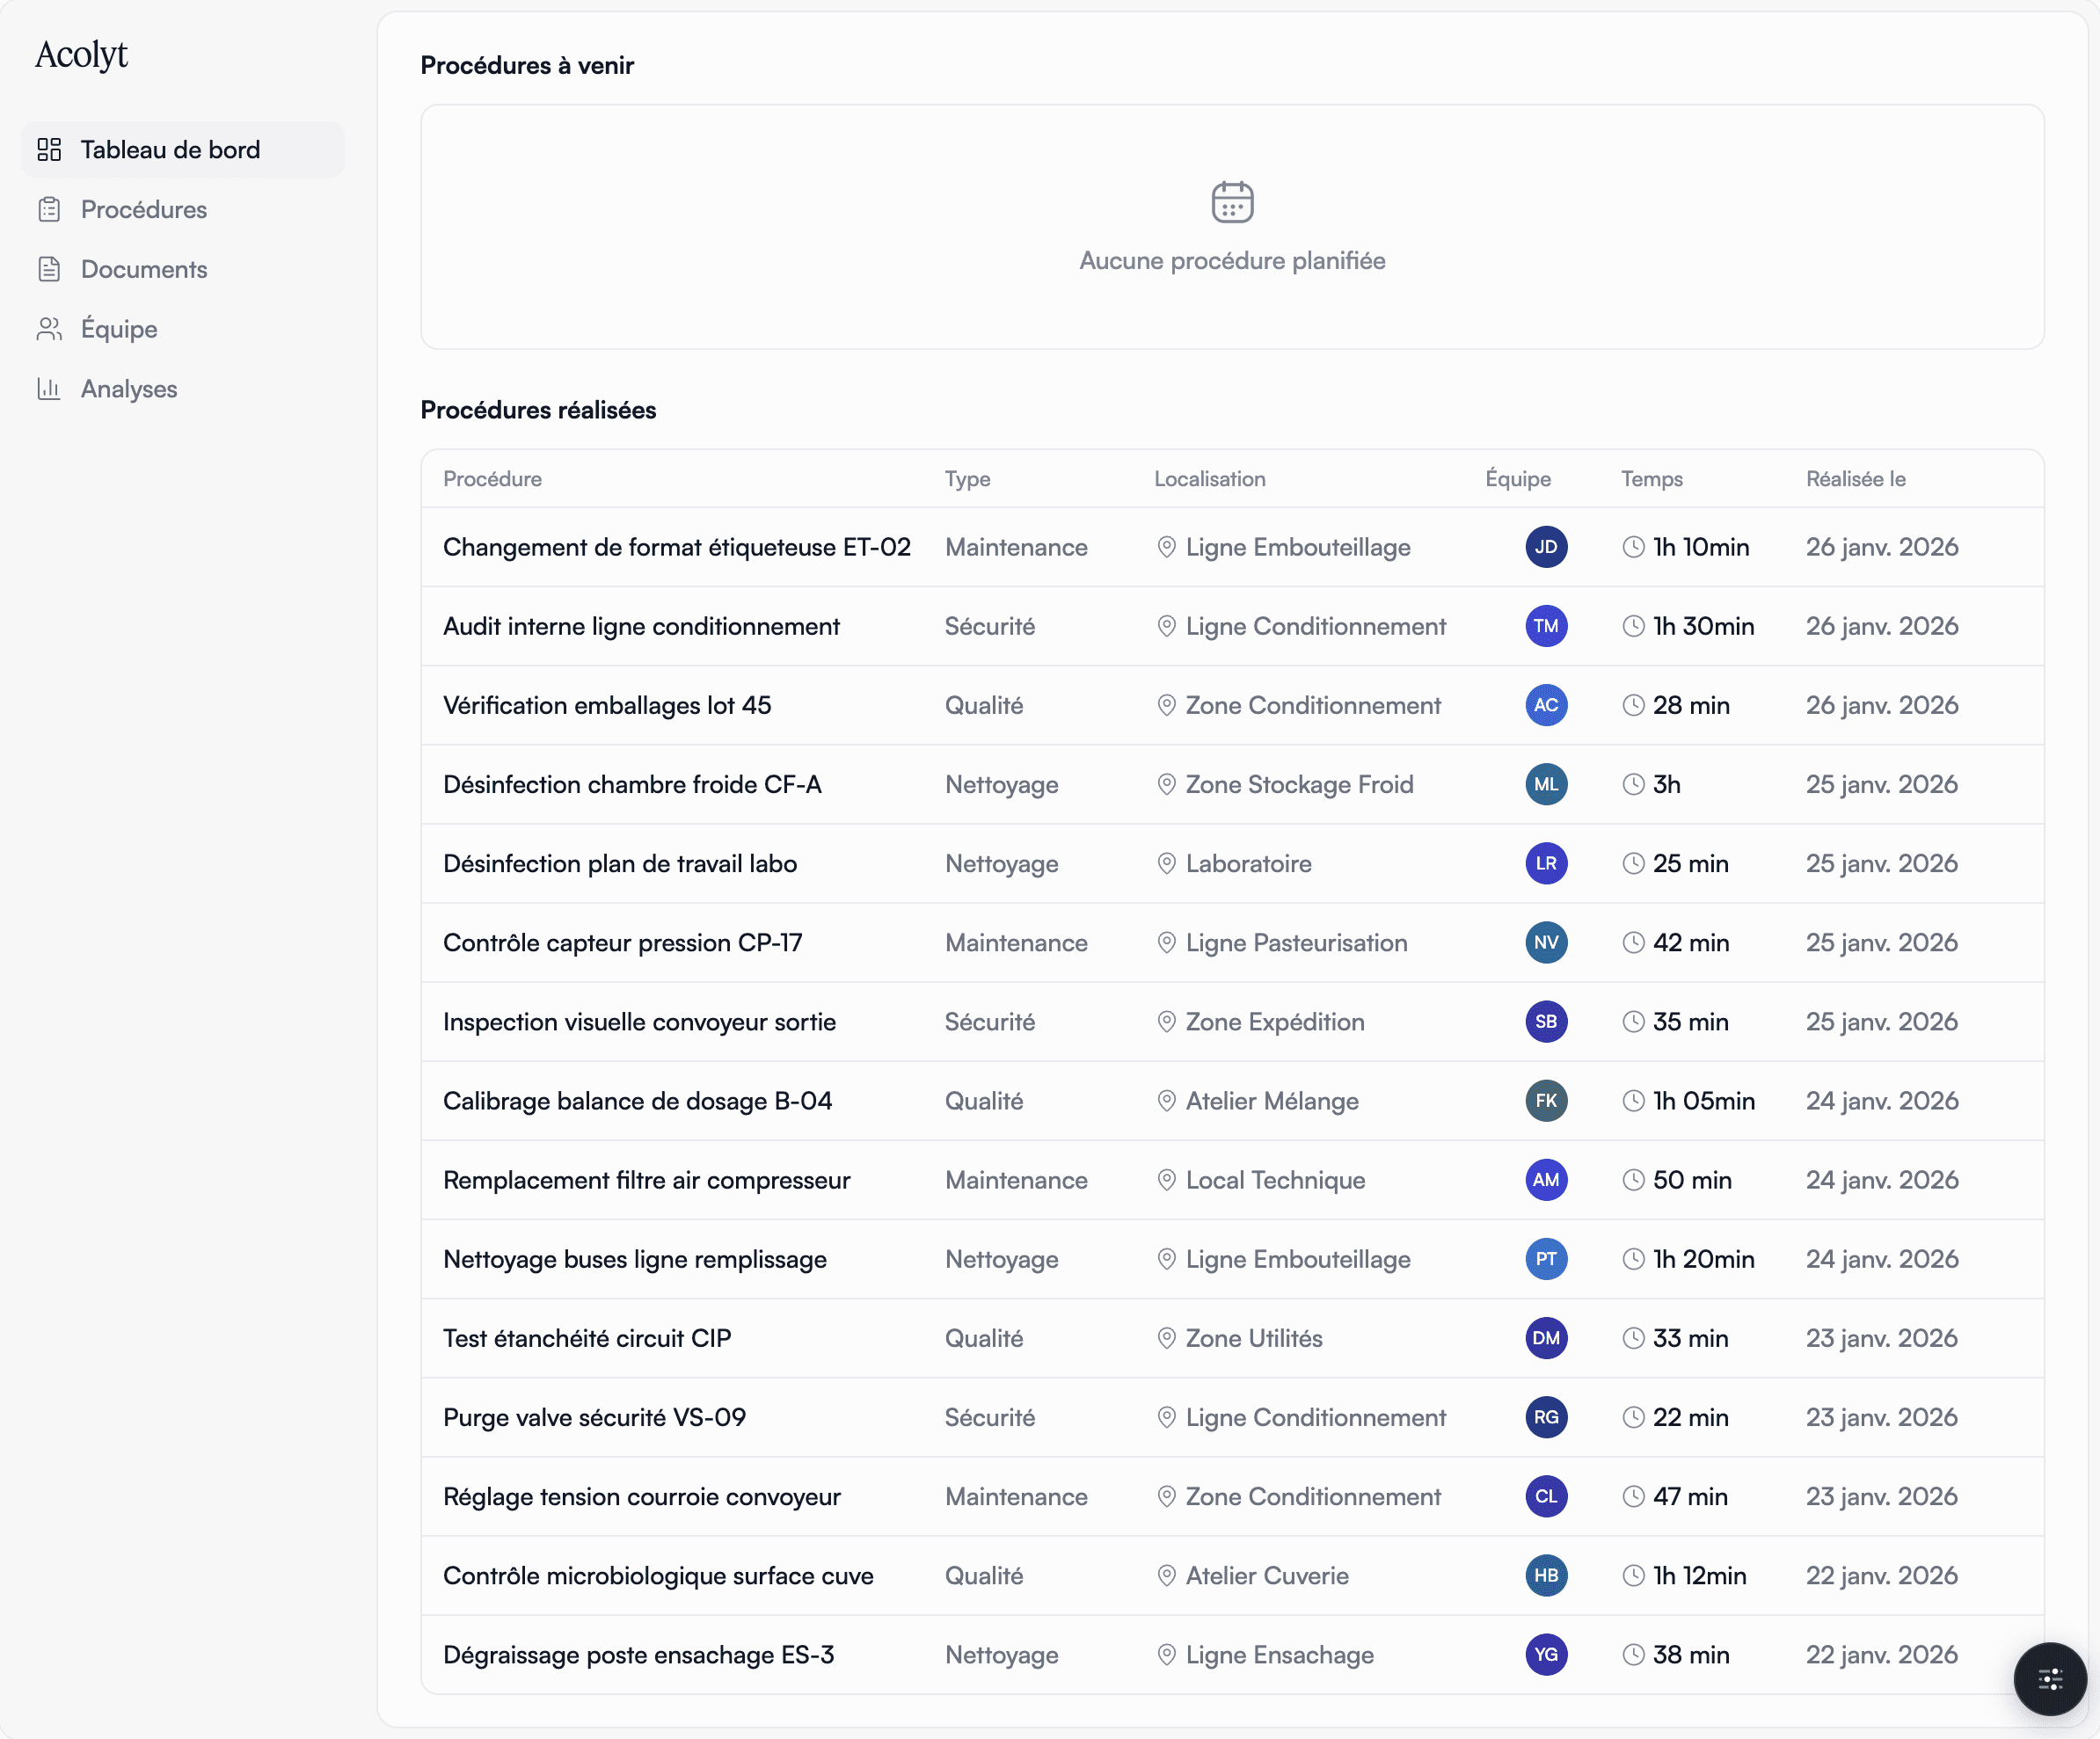Click the Tableau de bord grid icon
This screenshot has height=1739, width=2100.
(49, 150)
